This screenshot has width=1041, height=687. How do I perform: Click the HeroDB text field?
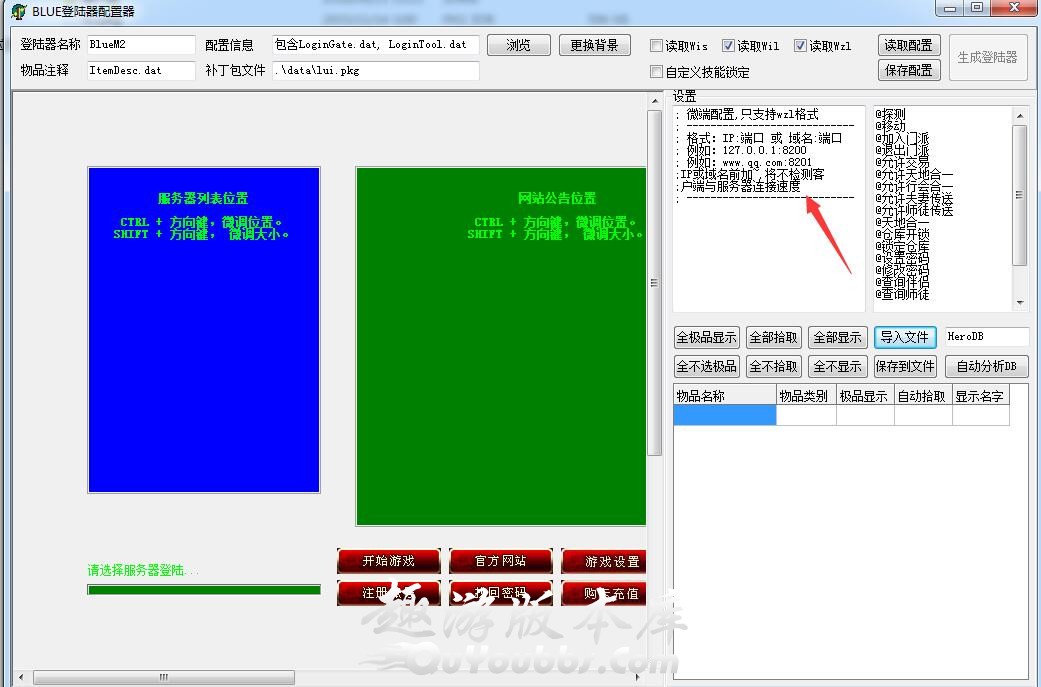tap(985, 337)
